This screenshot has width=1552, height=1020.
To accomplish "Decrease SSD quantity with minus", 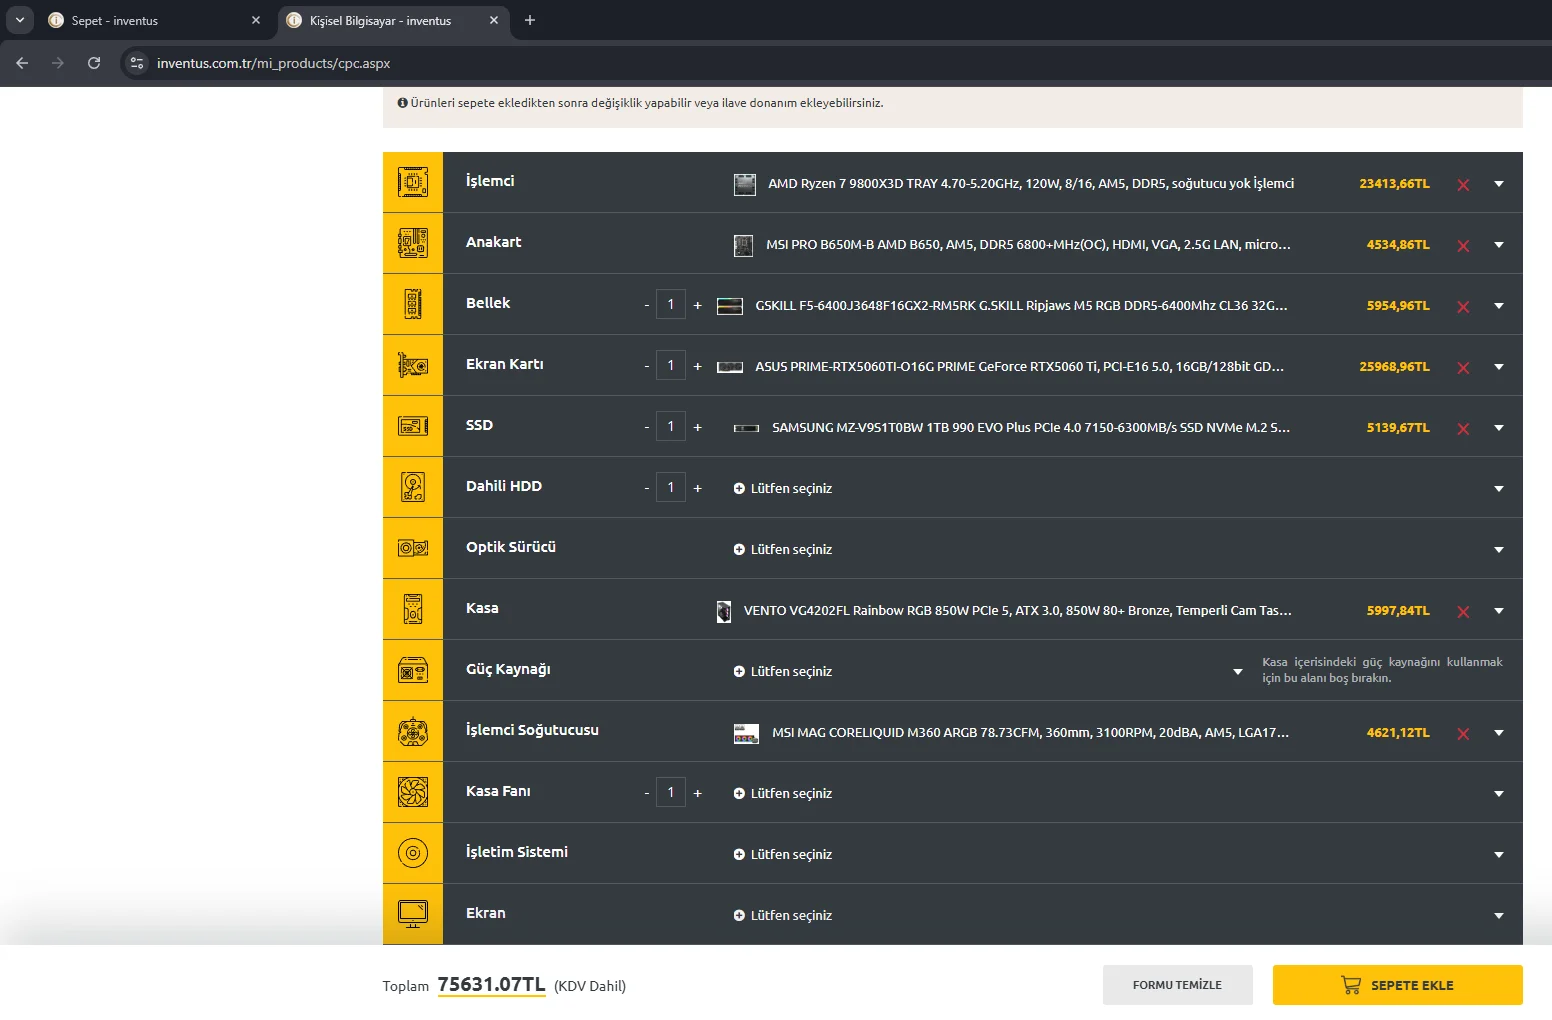I will [647, 427].
